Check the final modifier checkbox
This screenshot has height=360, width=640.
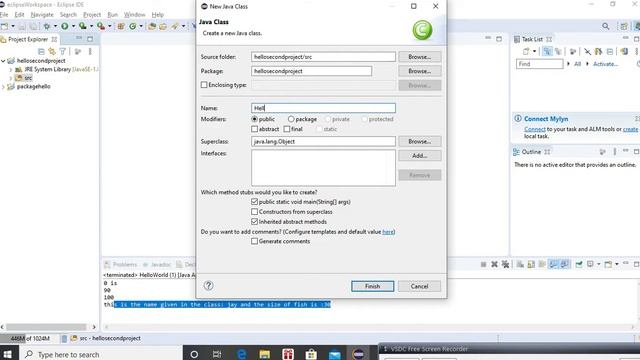coord(287,129)
